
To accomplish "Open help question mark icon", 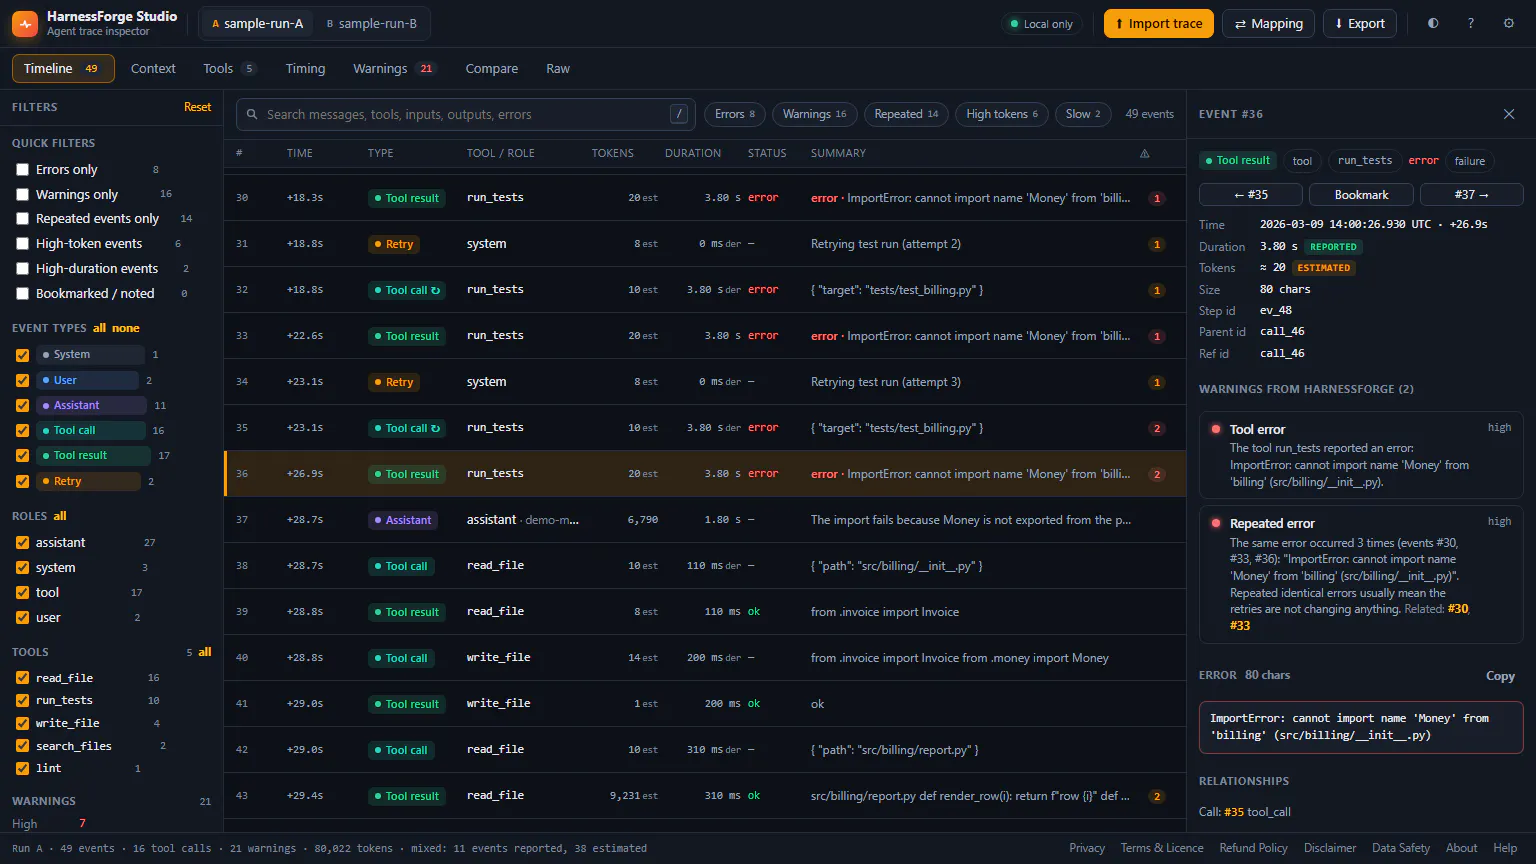I will [x=1471, y=23].
